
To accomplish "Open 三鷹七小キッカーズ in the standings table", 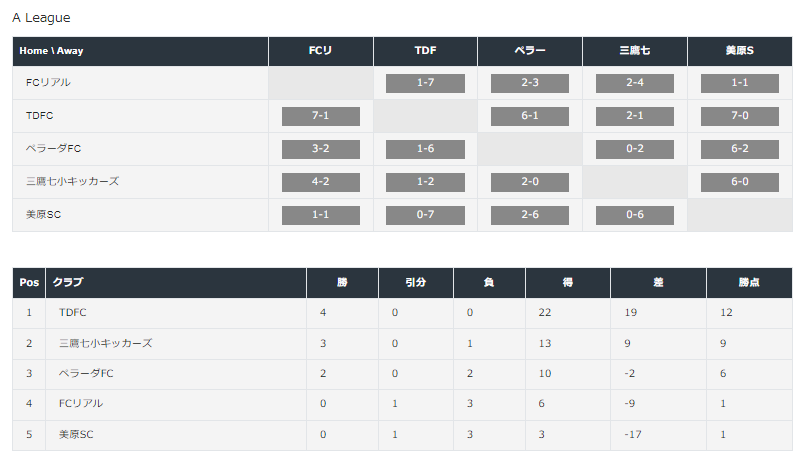I will click(105, 343).
